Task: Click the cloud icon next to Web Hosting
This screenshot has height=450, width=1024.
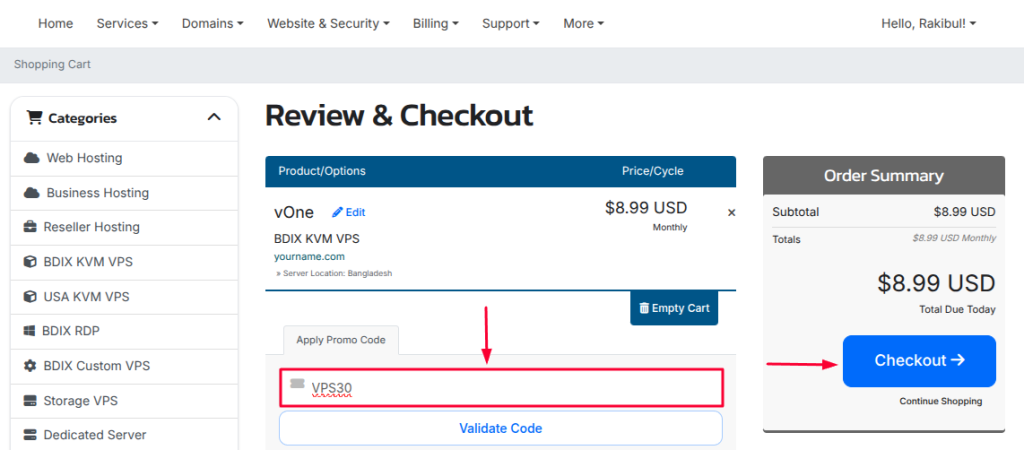Action: pos(31,158)
